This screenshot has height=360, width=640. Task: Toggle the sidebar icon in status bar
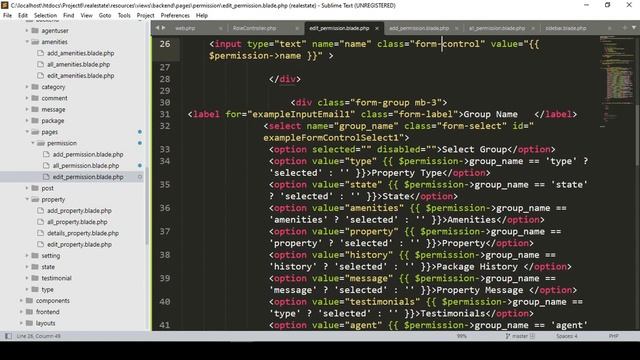8,336
